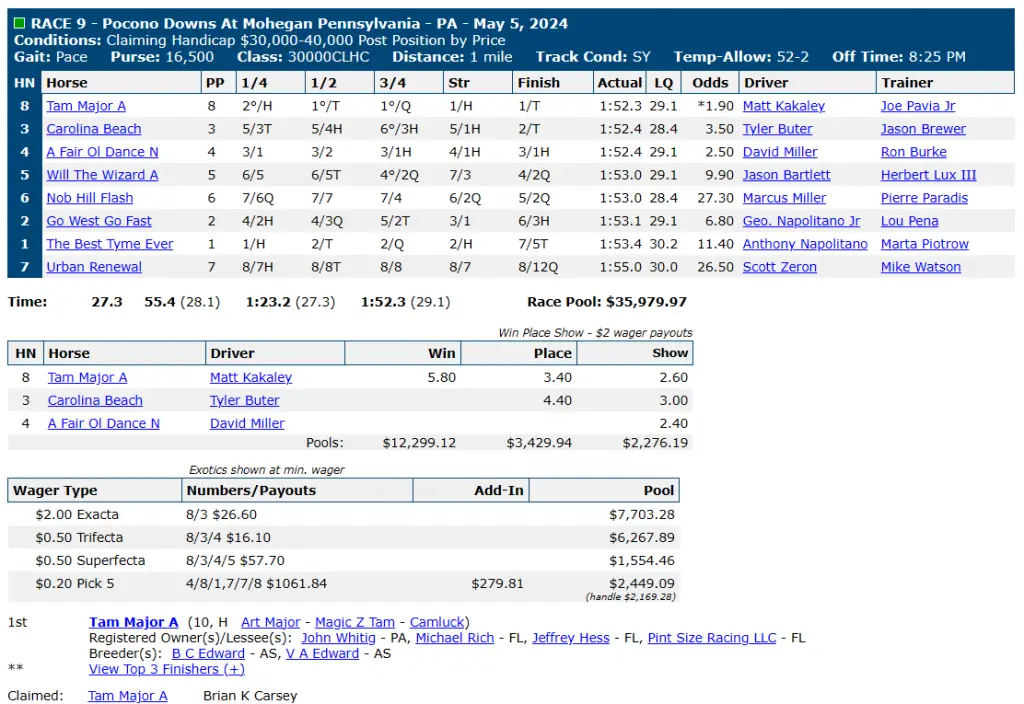Click Carolina Beach in the payouts table

click(95, 400)
